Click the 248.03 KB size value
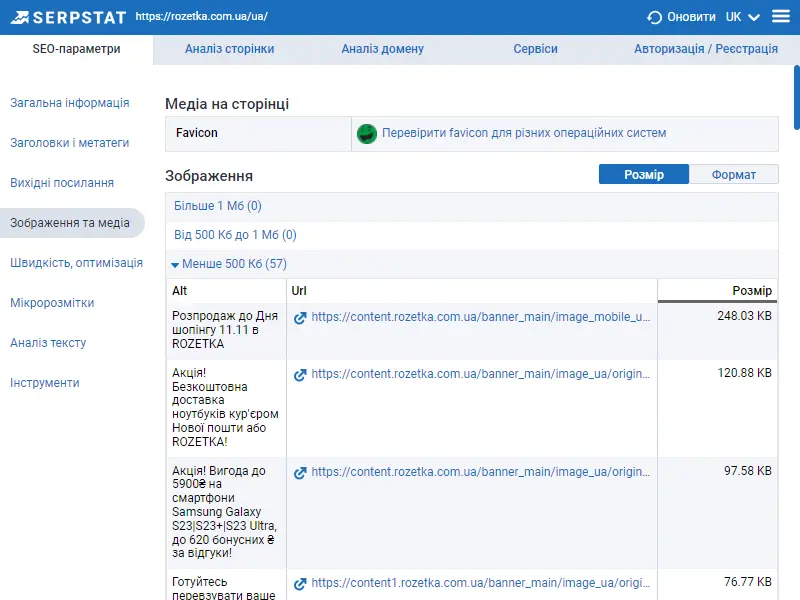800x600 pixels. [x=744, y=316]
